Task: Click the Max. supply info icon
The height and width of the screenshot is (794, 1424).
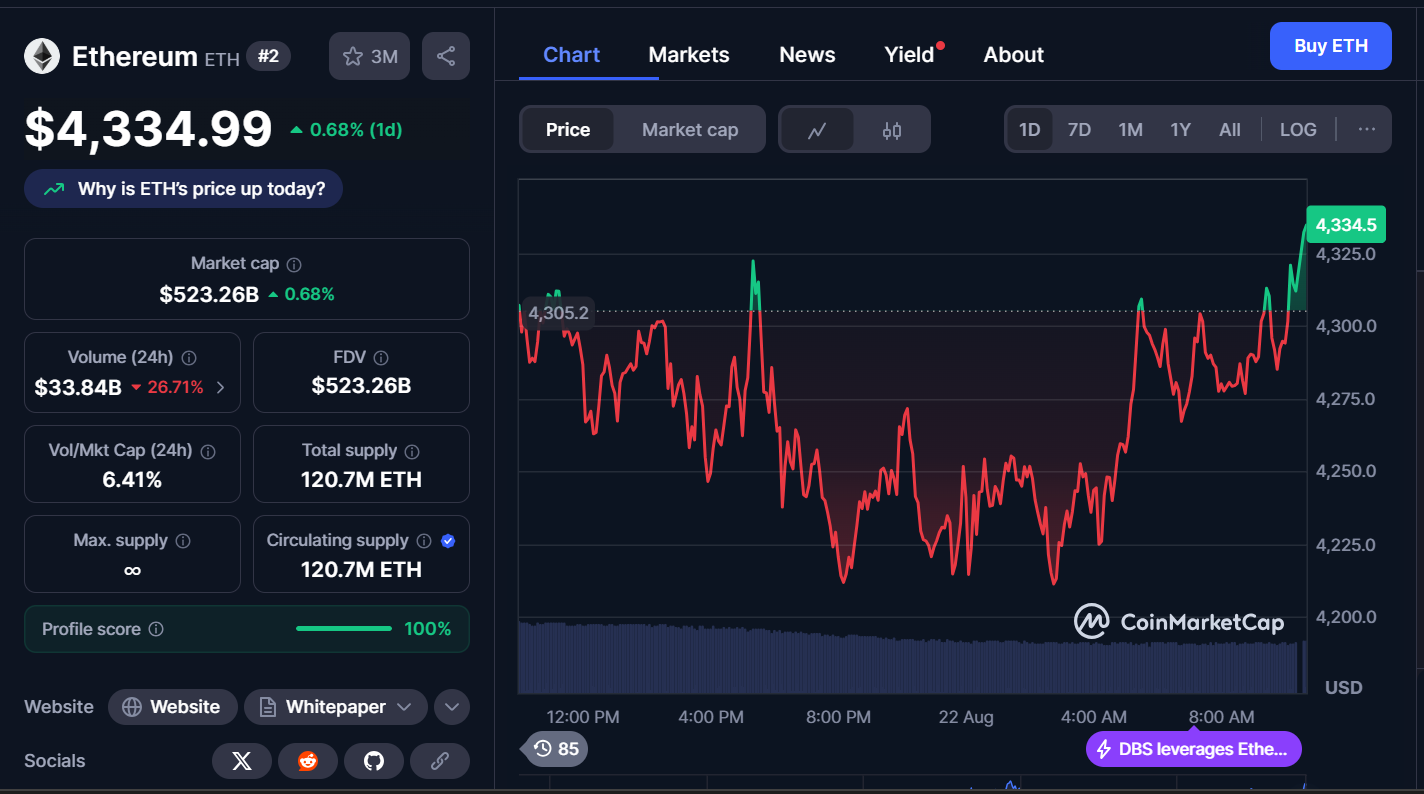Action: pyautogui.click(x=183, y=541)
